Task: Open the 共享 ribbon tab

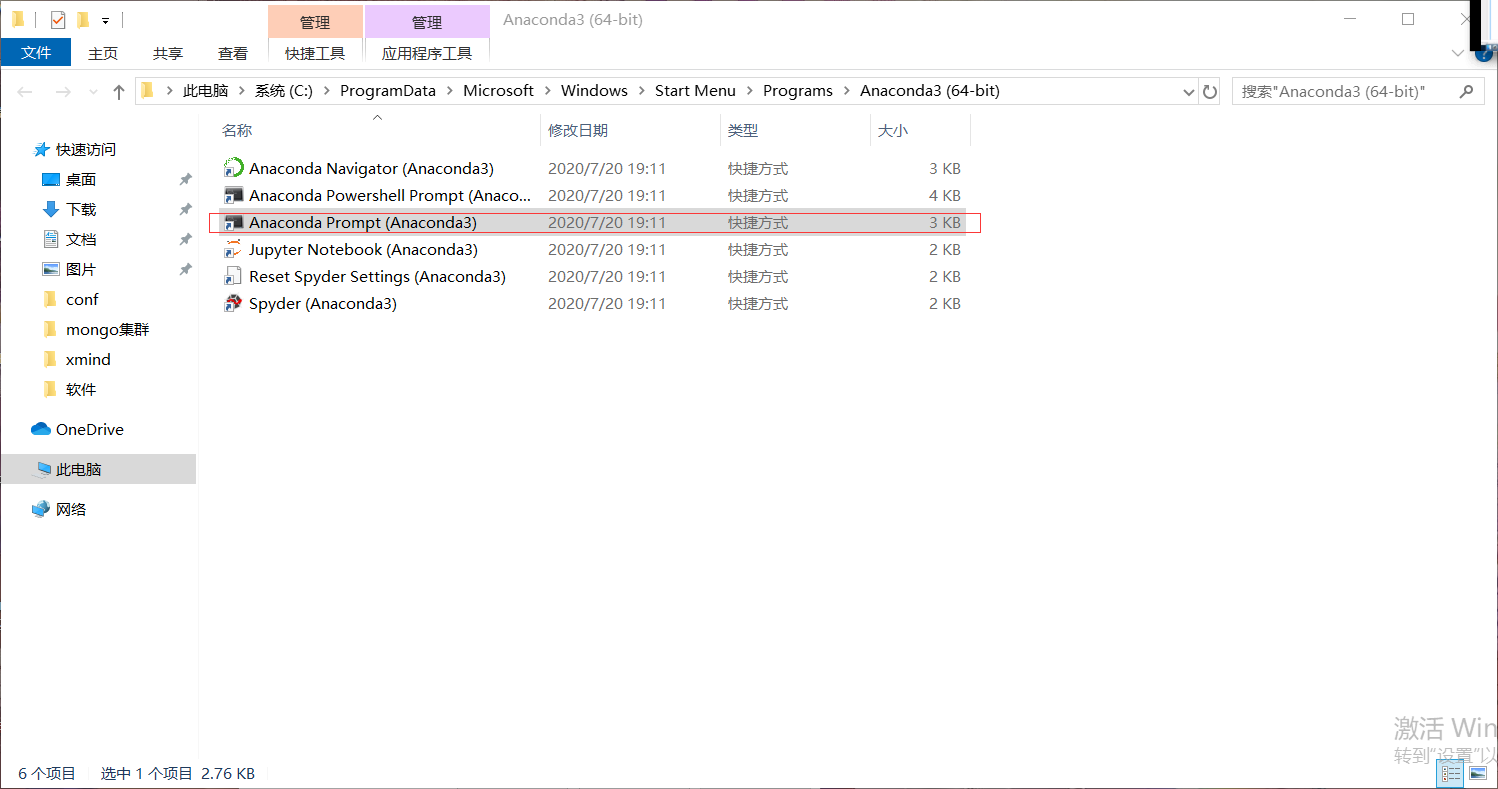Action: (168, 53)
